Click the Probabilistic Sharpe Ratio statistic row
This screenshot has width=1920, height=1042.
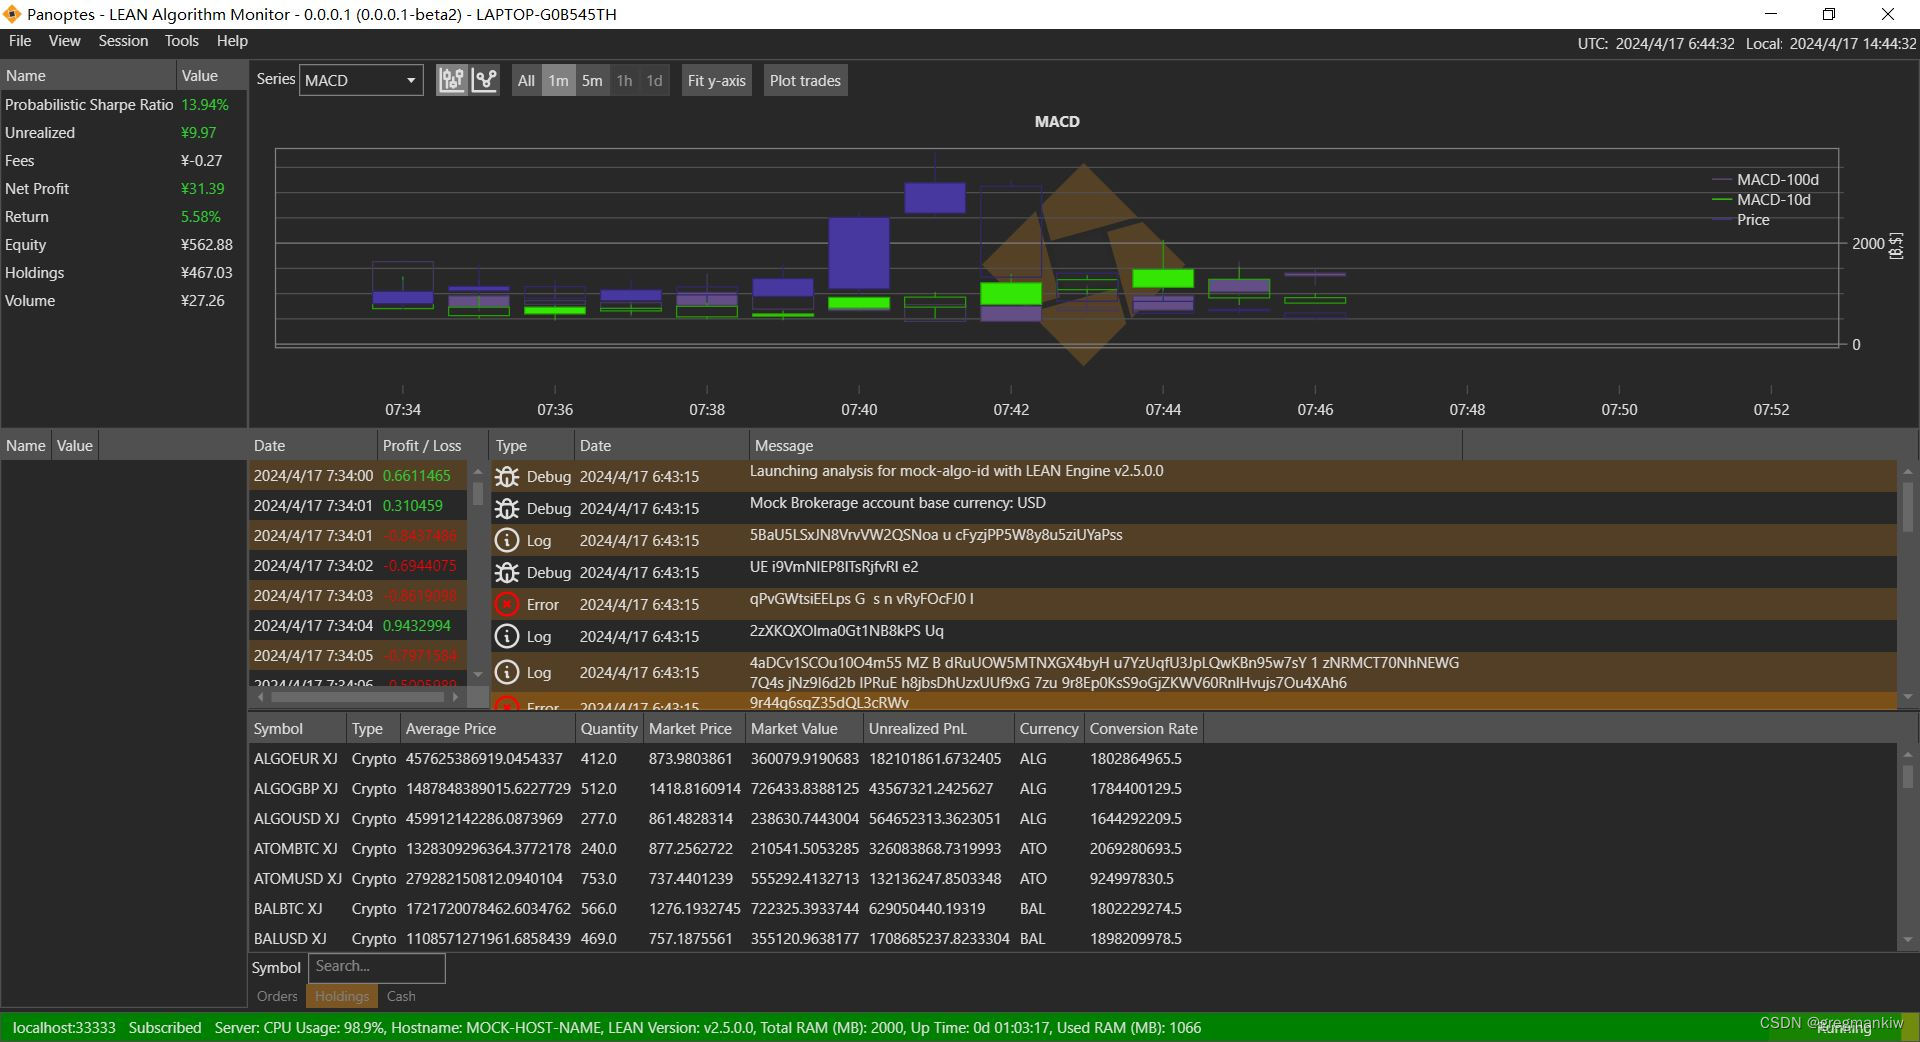[x=124, y=105]
